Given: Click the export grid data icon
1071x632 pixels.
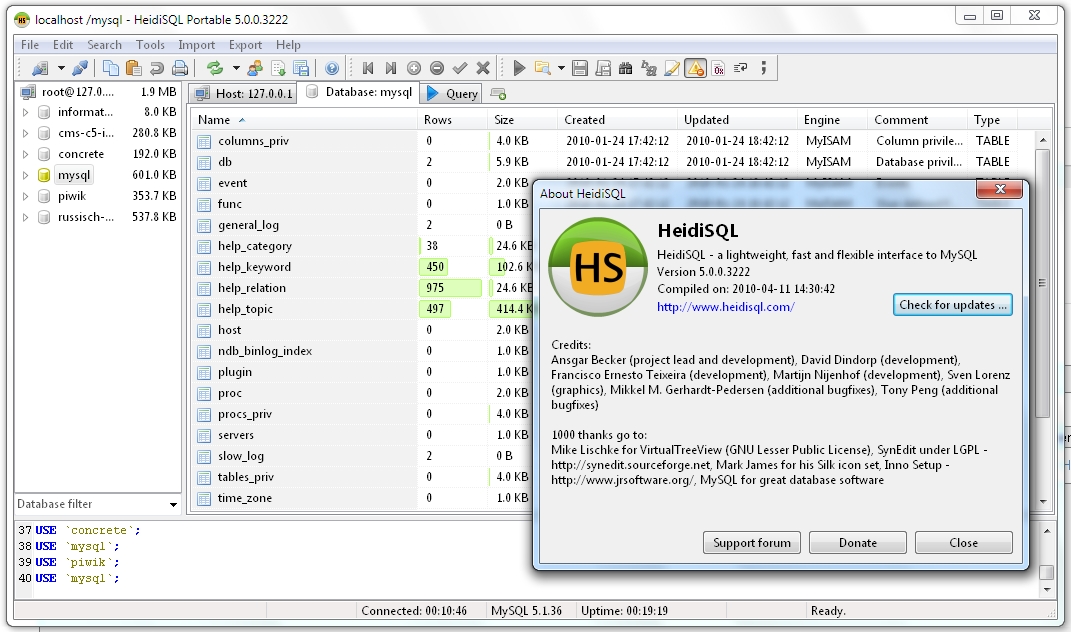Looking at the screenshot, I should click(301, 68).
